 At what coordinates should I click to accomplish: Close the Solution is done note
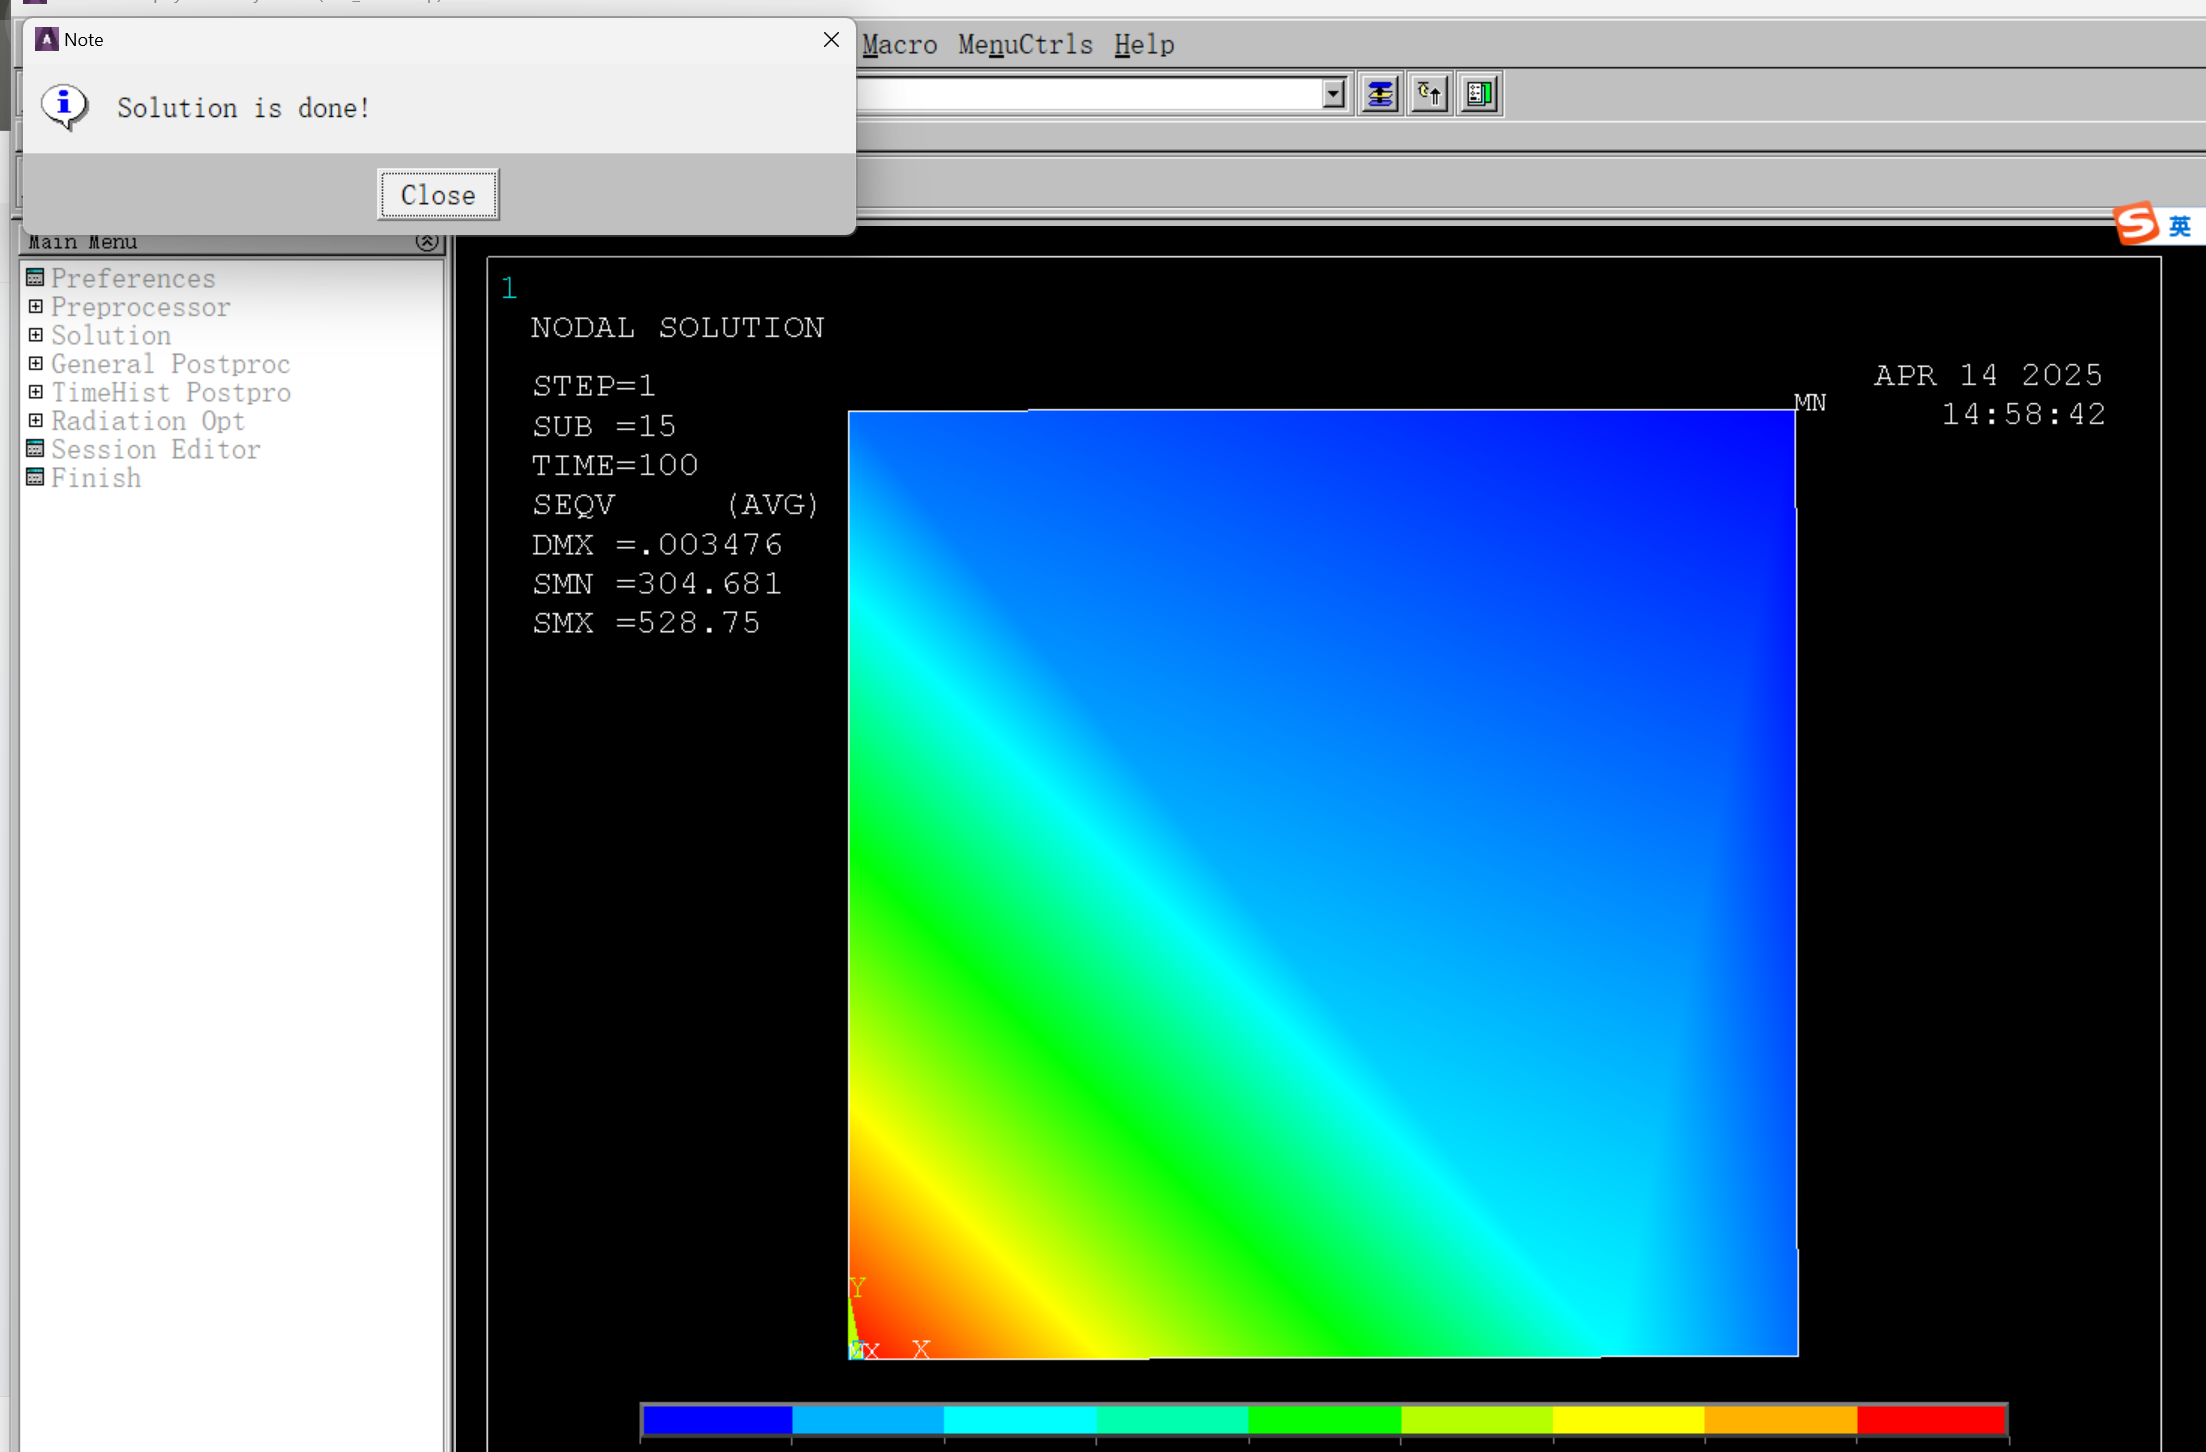[x=437, y=194]
